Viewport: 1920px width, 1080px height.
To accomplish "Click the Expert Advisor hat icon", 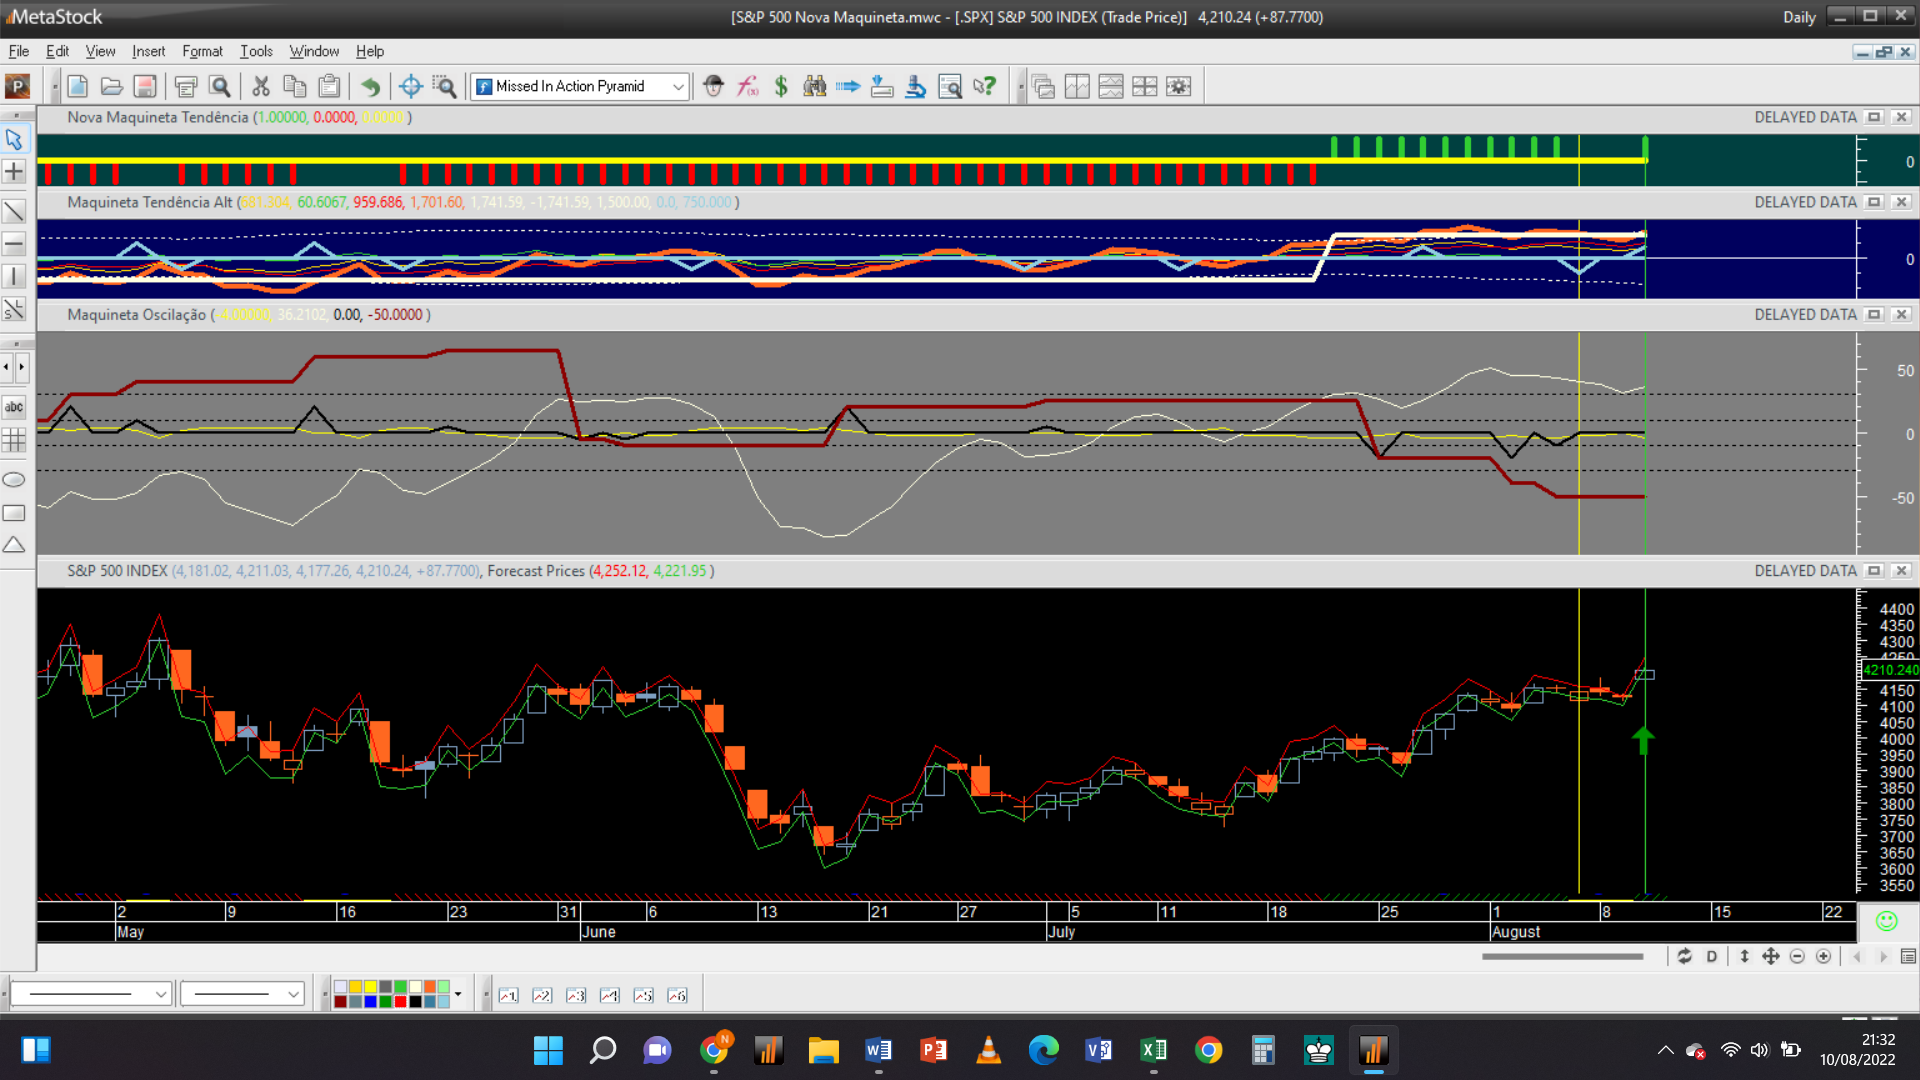I will 713,87.
